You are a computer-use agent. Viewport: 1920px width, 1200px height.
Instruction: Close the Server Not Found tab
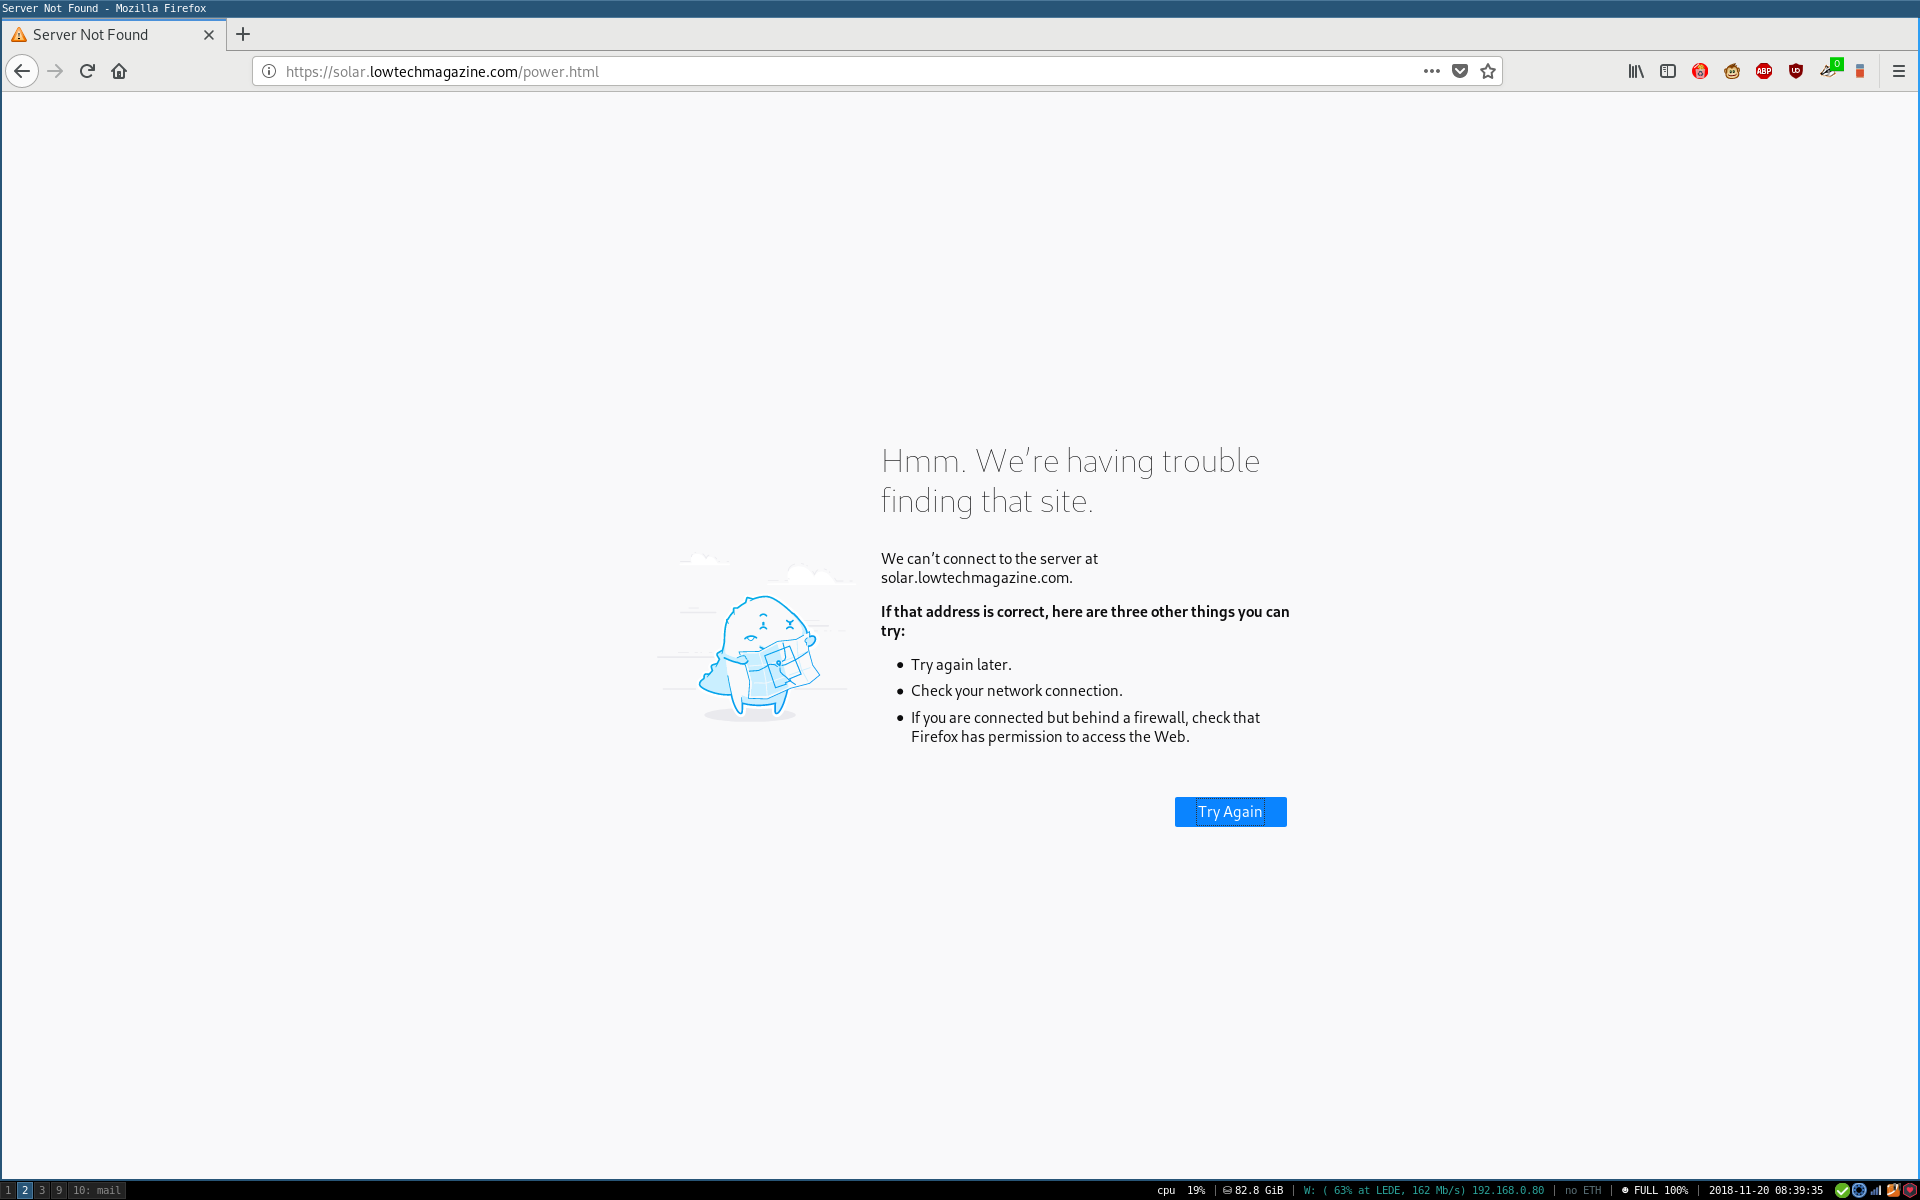pos(209,34)
